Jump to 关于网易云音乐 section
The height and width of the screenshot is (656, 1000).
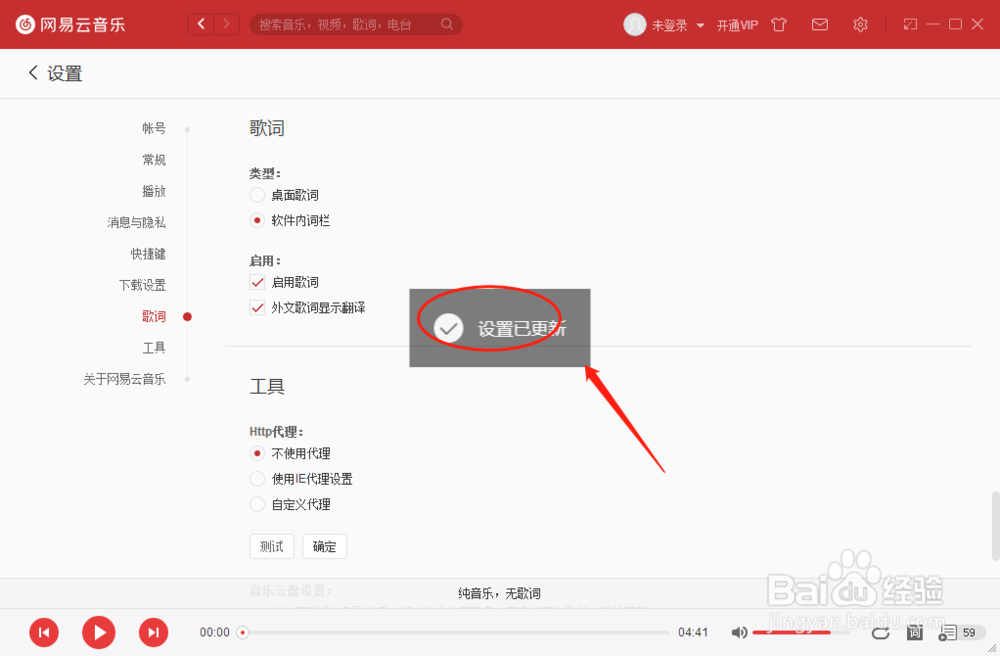124,379
